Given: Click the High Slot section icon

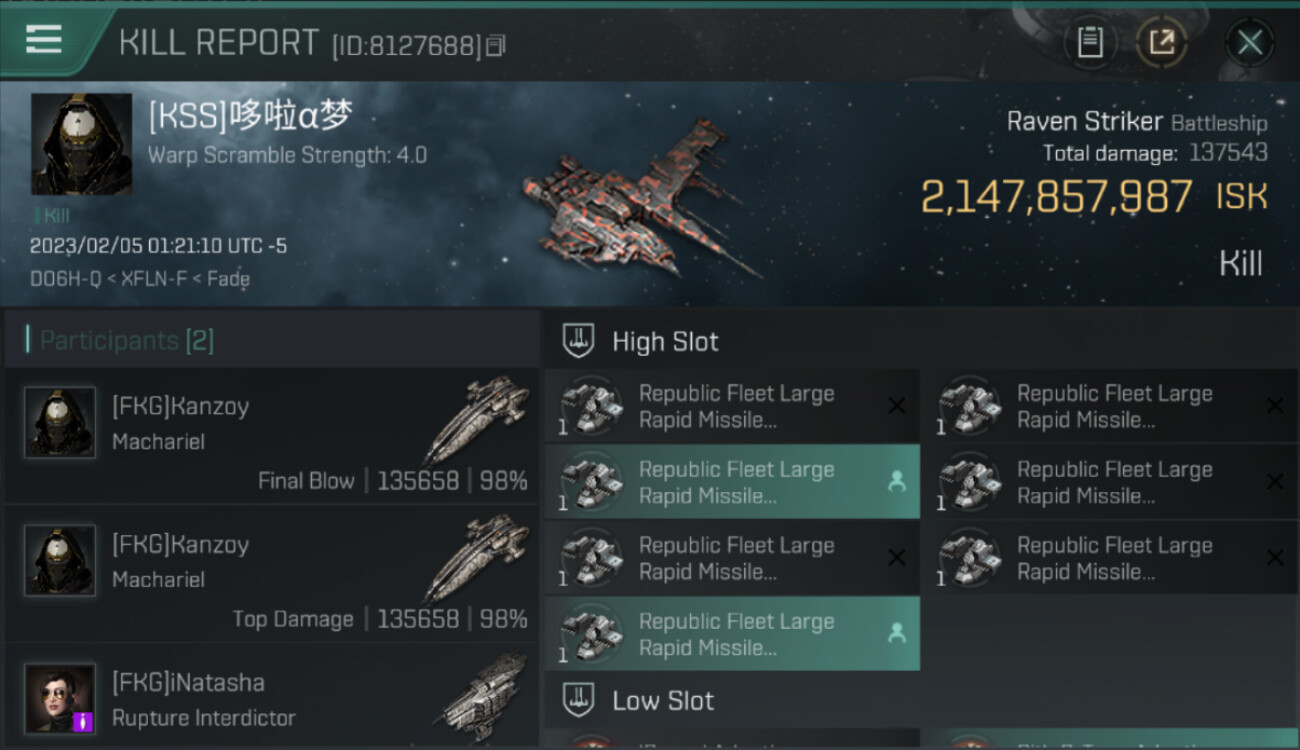Looking at the screenshot, I should point(578,341).
